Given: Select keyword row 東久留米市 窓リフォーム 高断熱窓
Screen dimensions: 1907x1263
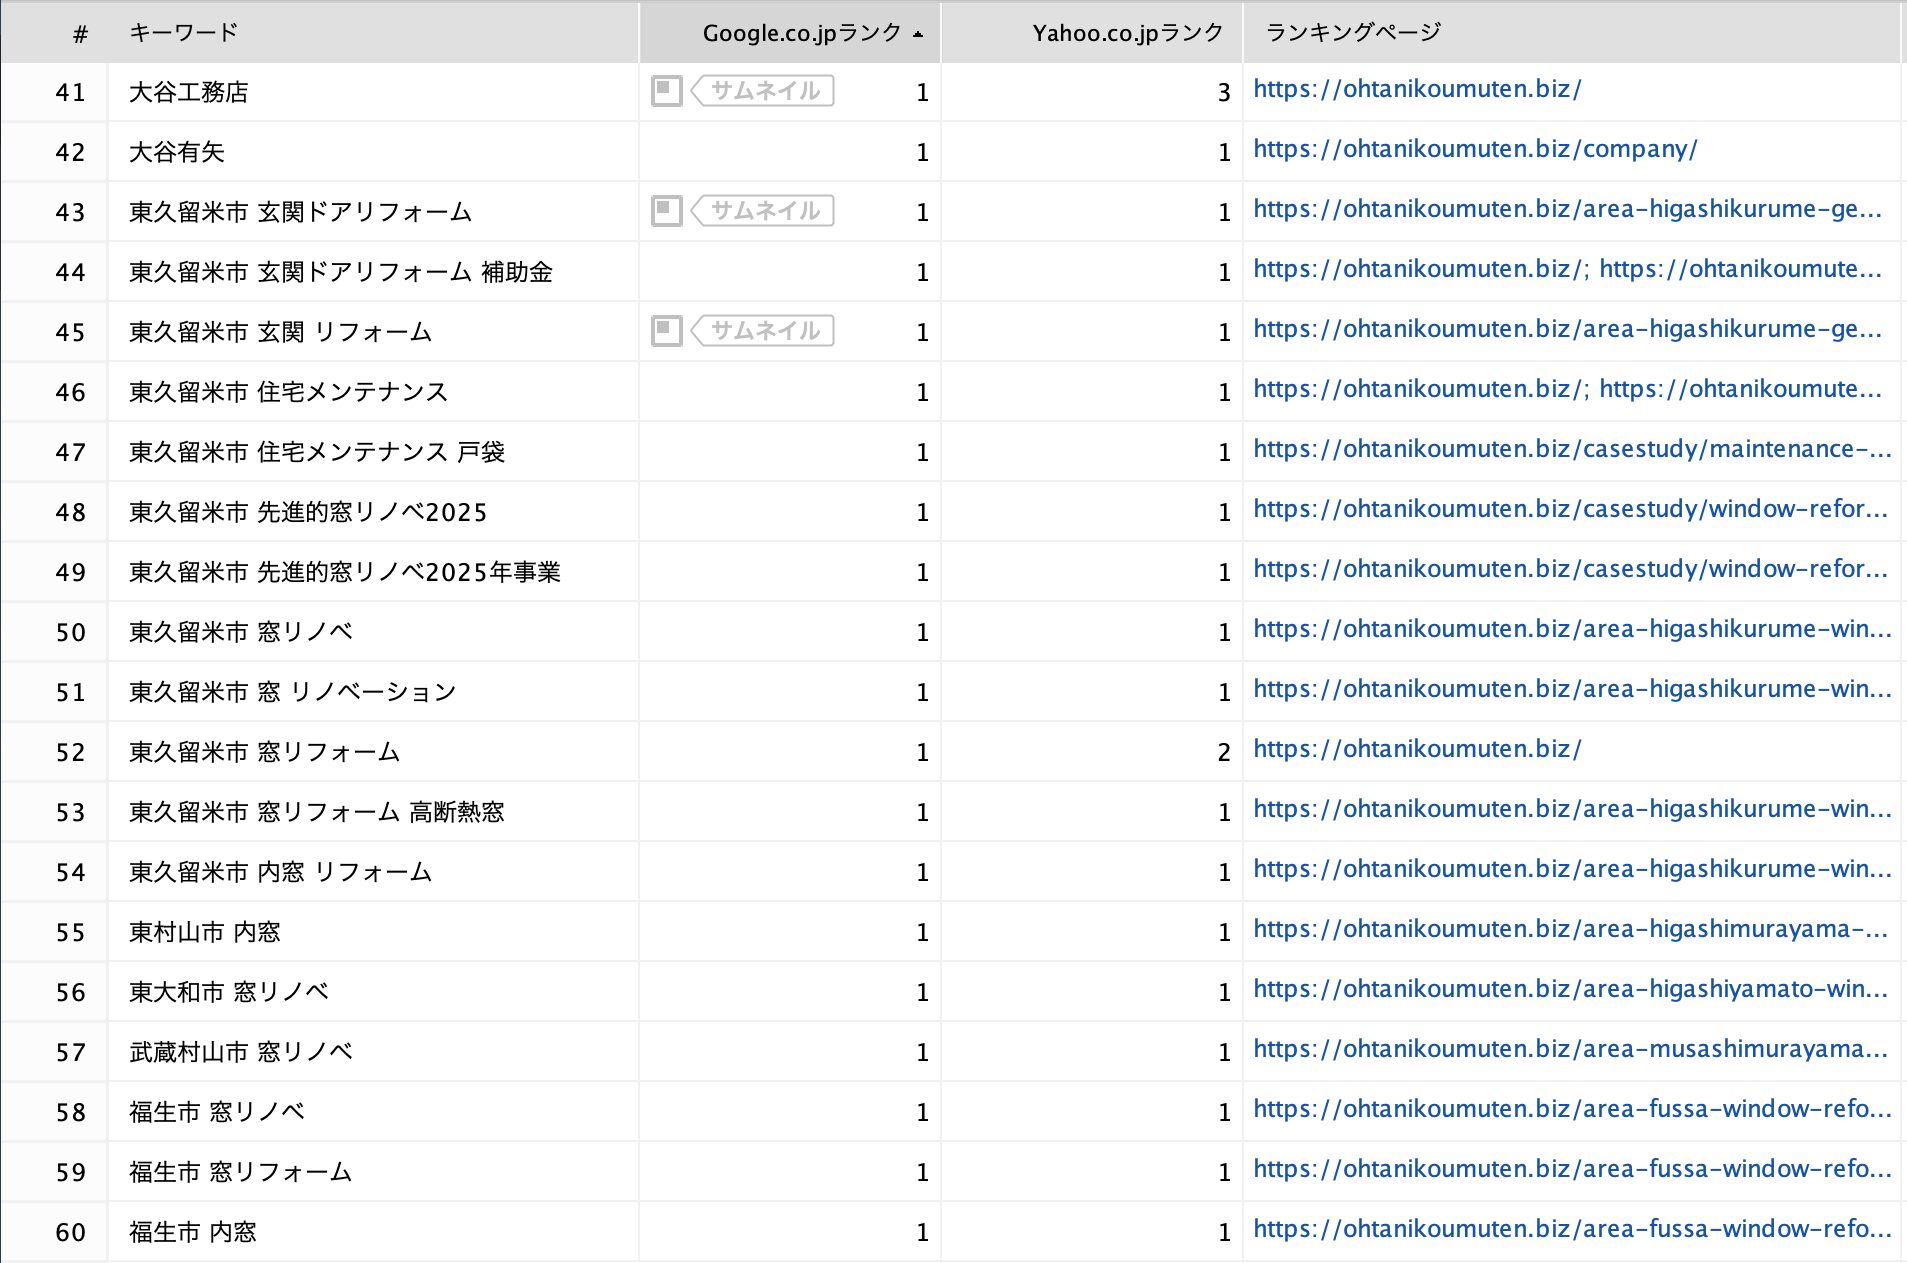Looking at the screenshot, I should click(316, 812).
